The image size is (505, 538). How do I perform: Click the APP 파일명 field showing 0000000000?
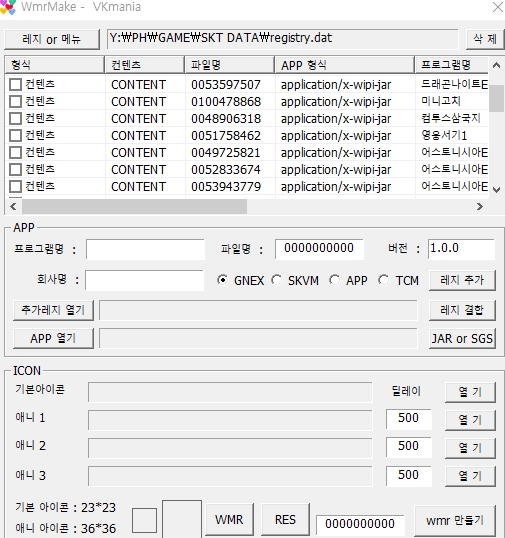tap(319, 249)
